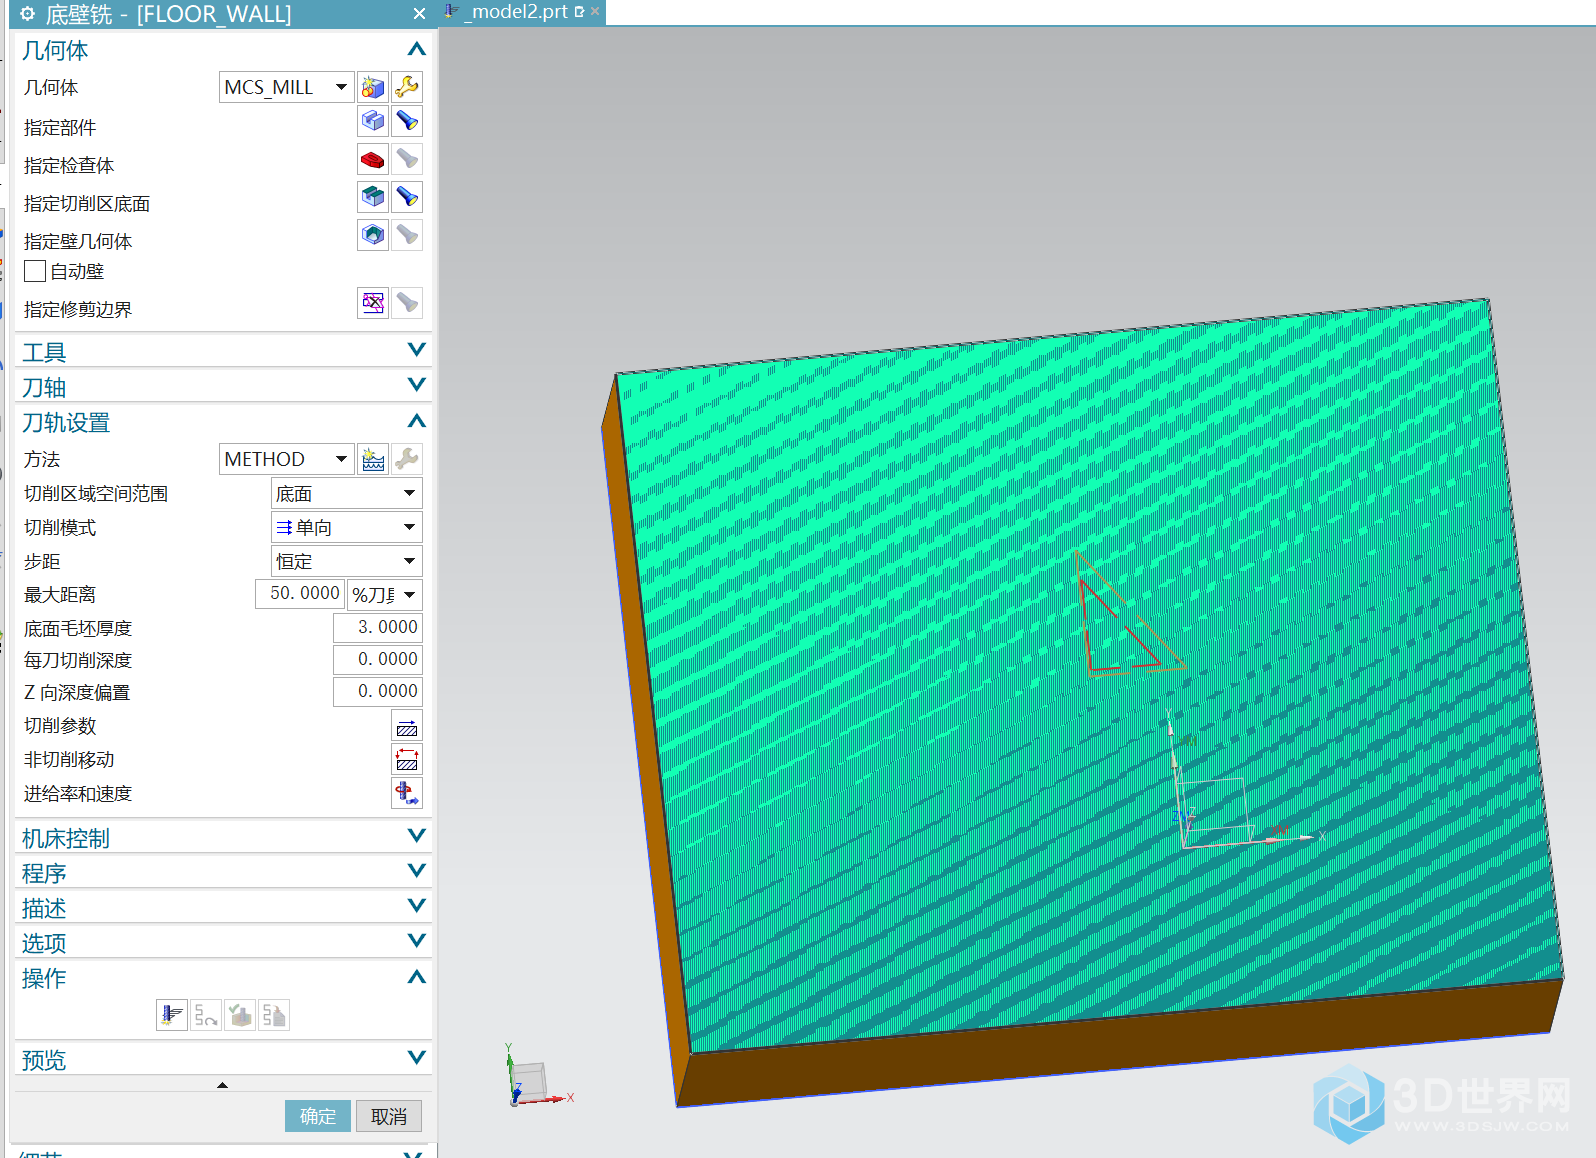Open cutting parameters (切削参数) icon
The image size is (1596, 1158).
[x=407, y=726]
